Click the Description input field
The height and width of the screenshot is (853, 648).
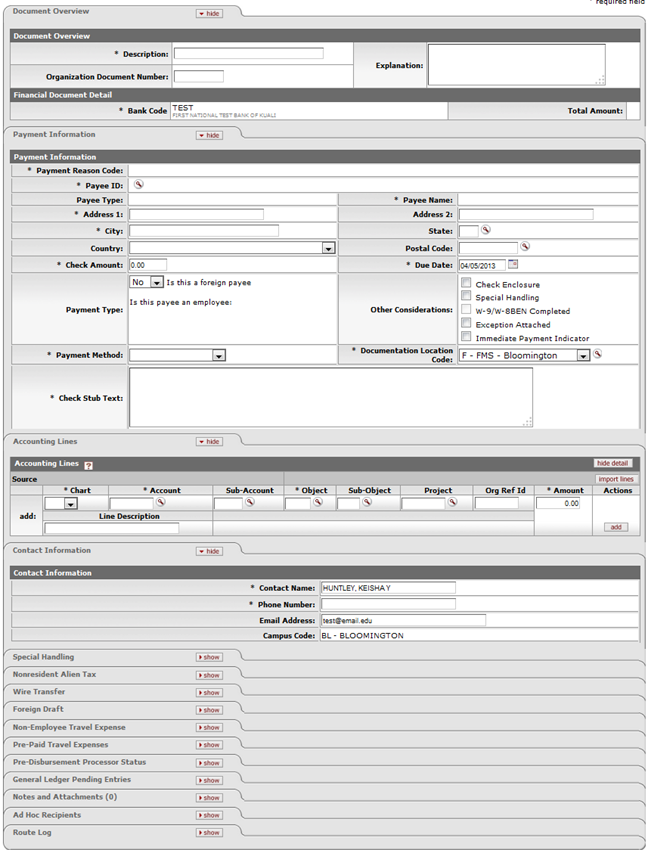pos(249,53)
